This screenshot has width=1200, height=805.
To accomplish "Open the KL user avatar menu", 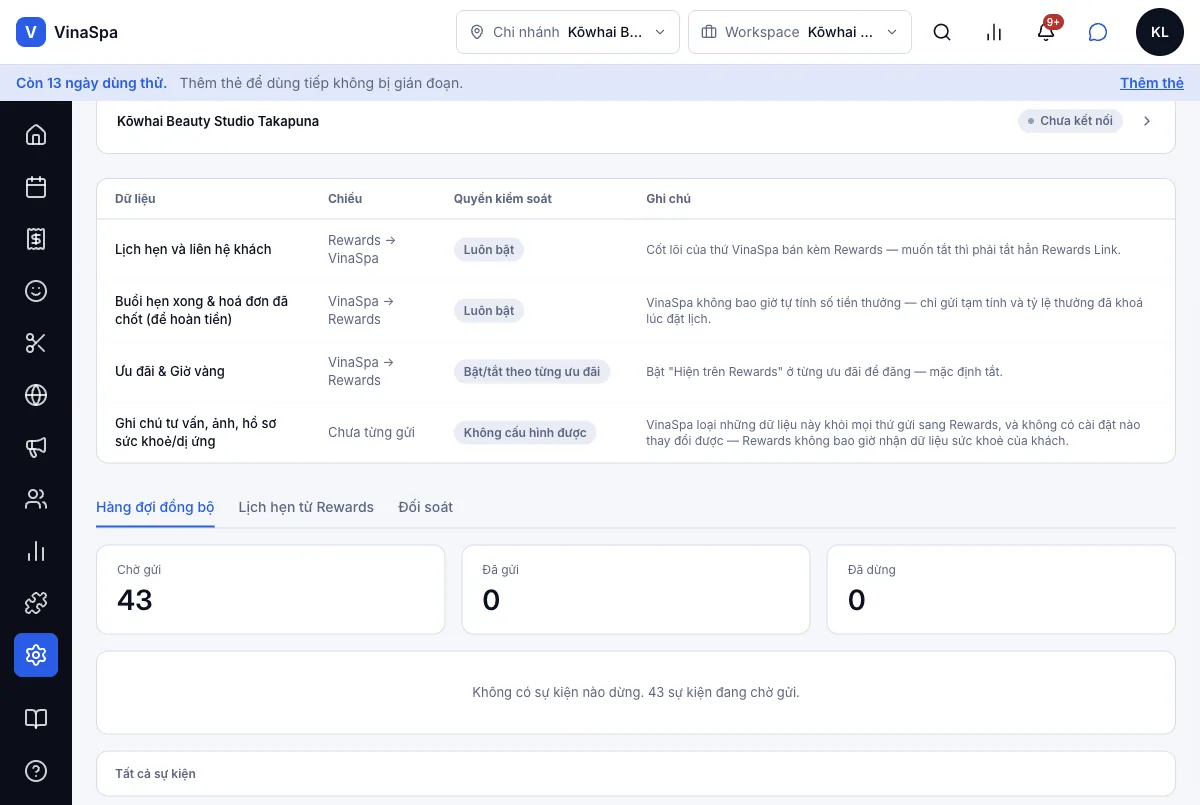I will [x=1160, y=32].
